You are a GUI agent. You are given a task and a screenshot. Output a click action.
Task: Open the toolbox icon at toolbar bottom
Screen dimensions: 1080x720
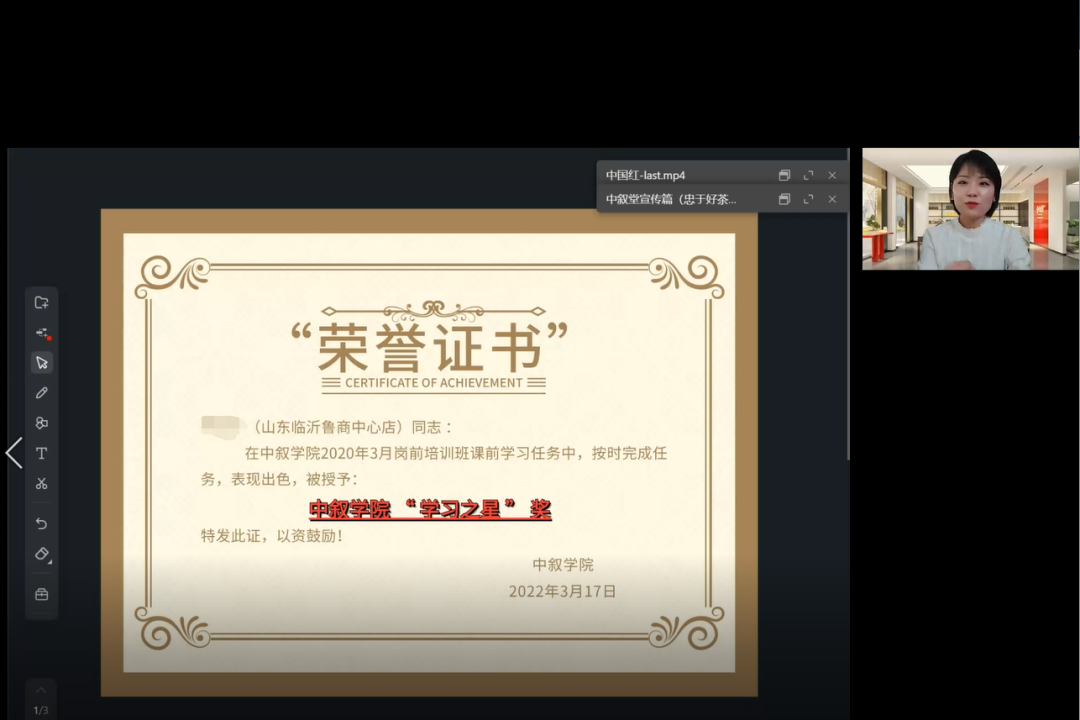click(41, 592)
